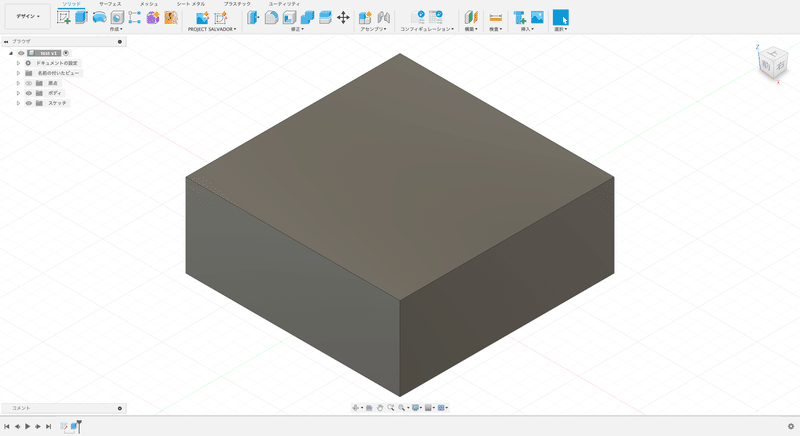Open the 構築 dropdown menu
Viewport: 800px width, 436px height.
[471, 29]
